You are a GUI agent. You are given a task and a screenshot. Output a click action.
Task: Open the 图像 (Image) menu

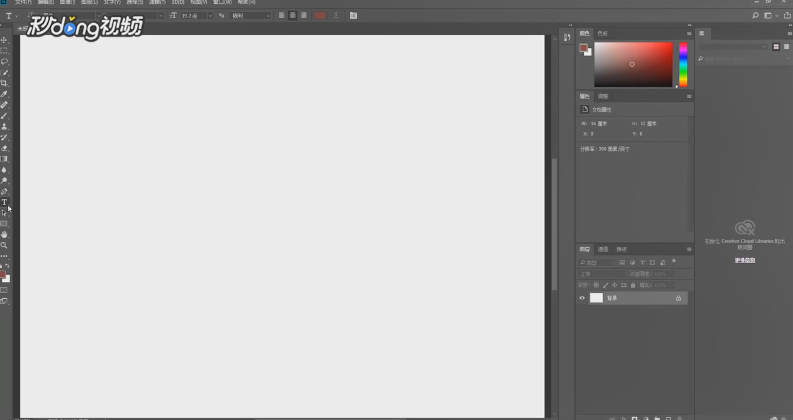[67, 2]
